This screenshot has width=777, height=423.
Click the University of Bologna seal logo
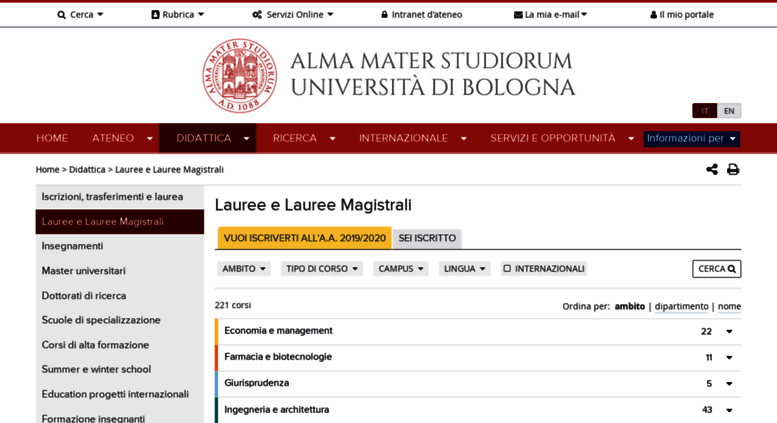[240, 76]
